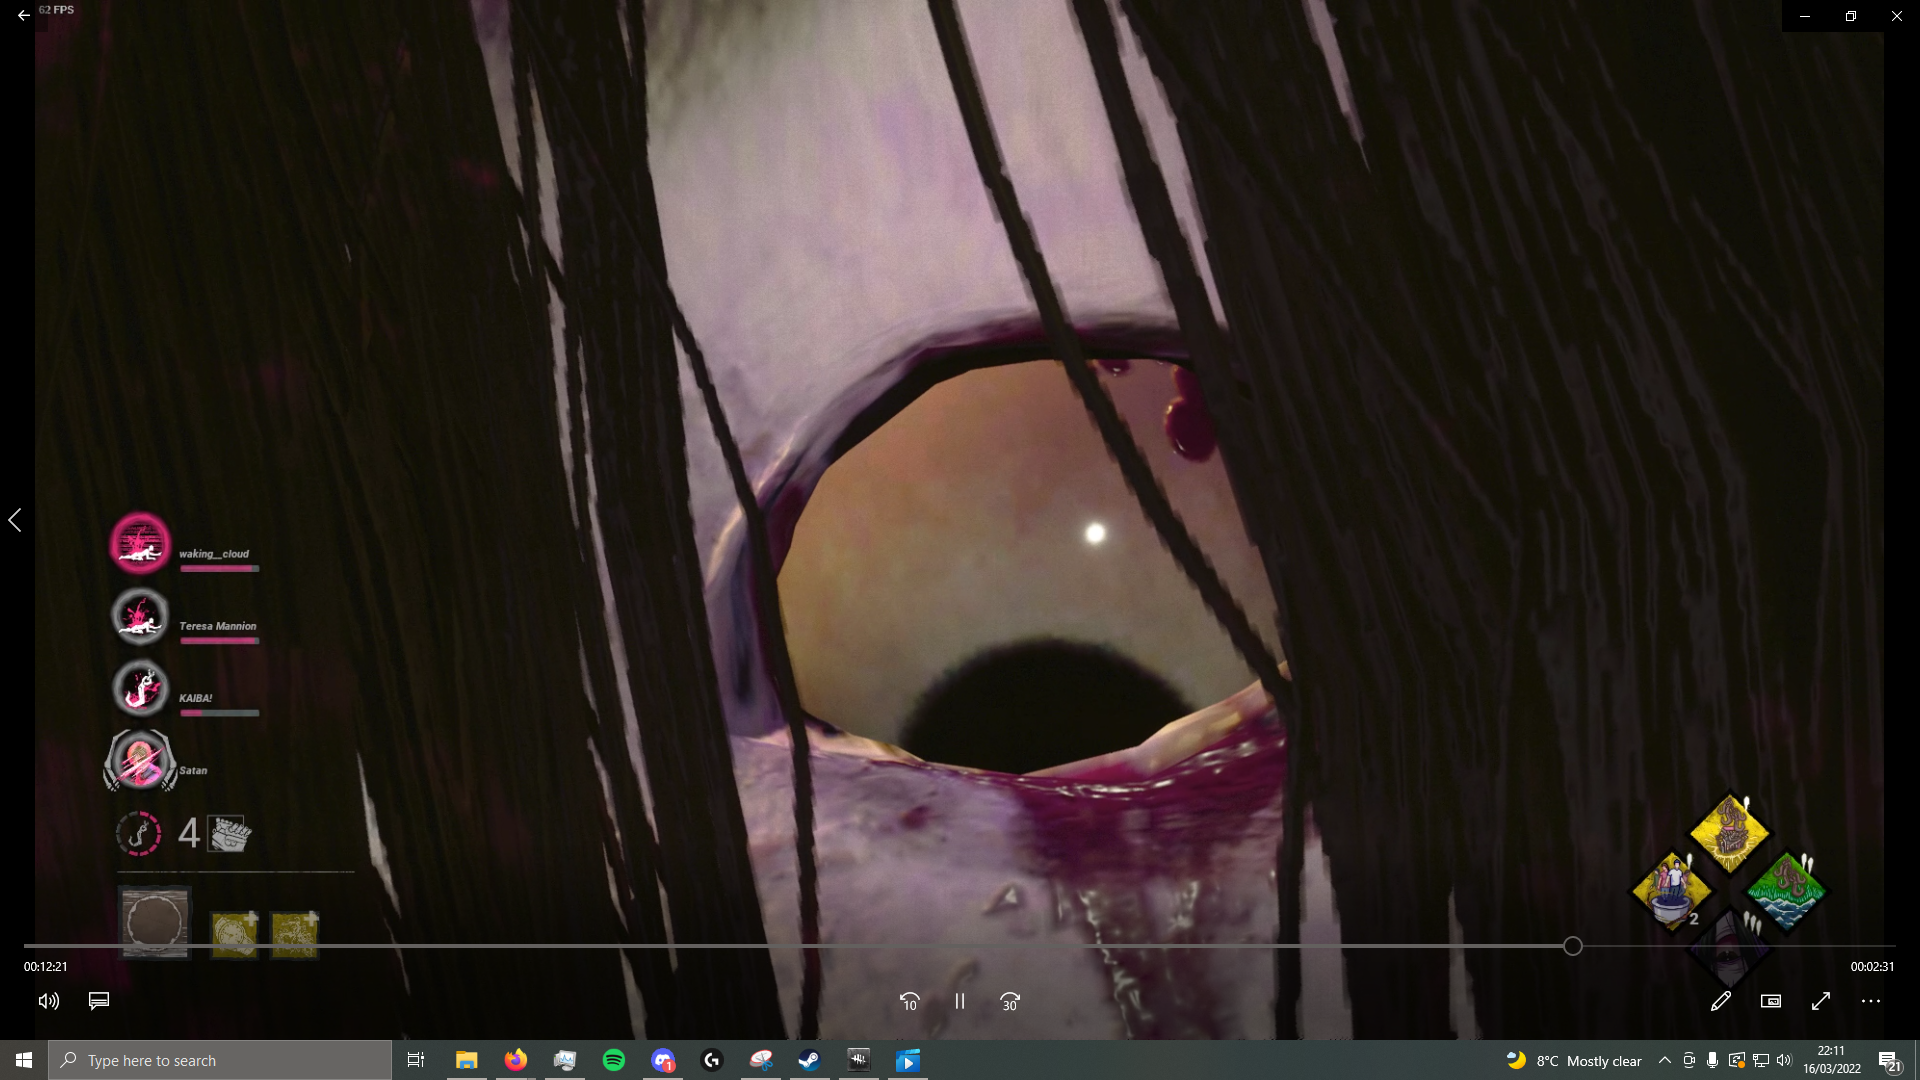Open the notification center
Image resolution: width=1920 pixels, height=1080 pixels.
(1890, 1060)
